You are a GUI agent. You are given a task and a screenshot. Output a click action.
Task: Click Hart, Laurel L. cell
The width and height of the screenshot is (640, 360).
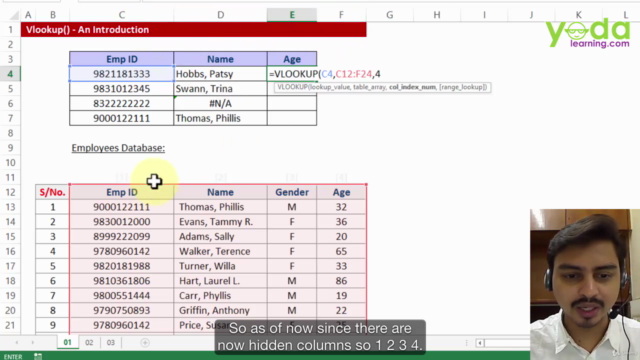click(x=220, y=281)
